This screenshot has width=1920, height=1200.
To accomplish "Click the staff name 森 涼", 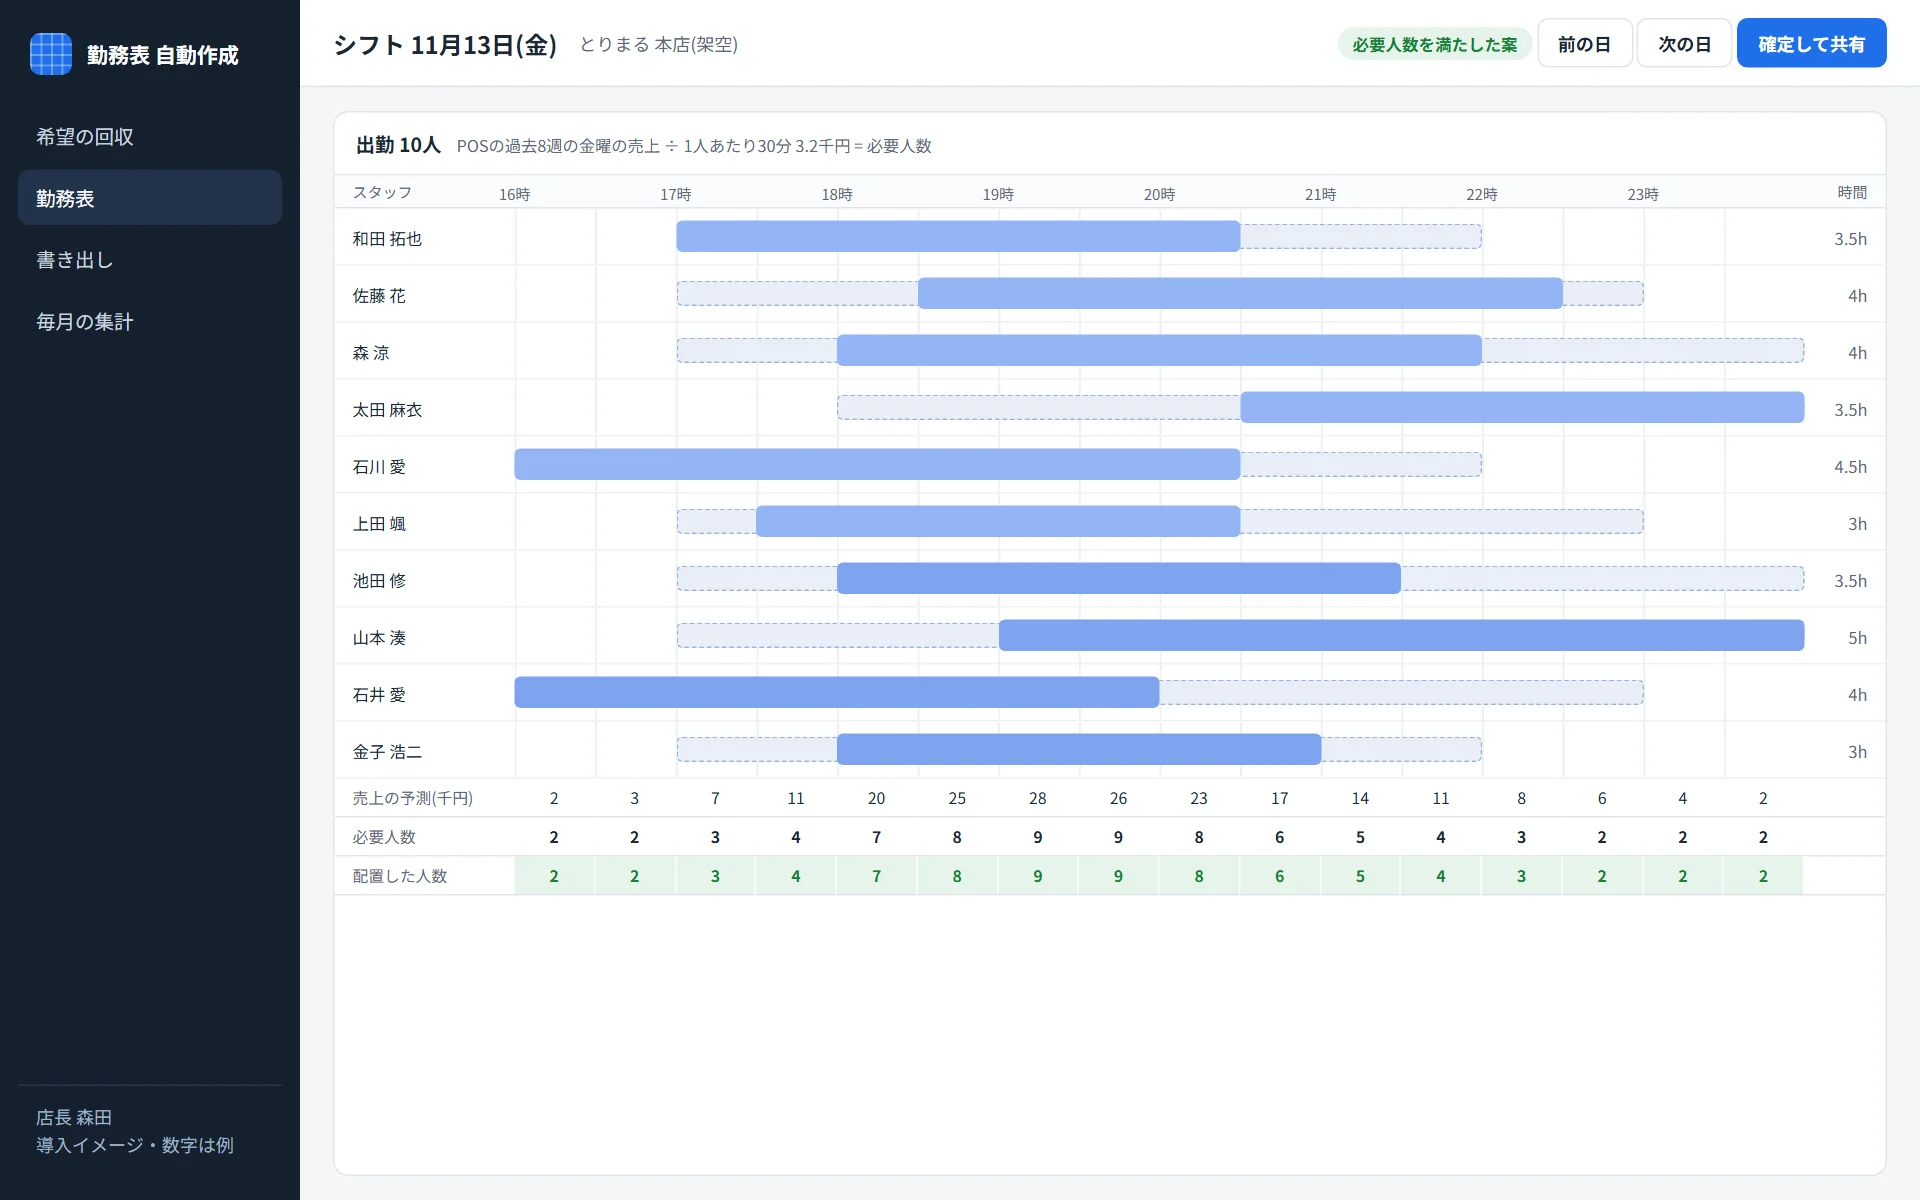I will 371,352.
